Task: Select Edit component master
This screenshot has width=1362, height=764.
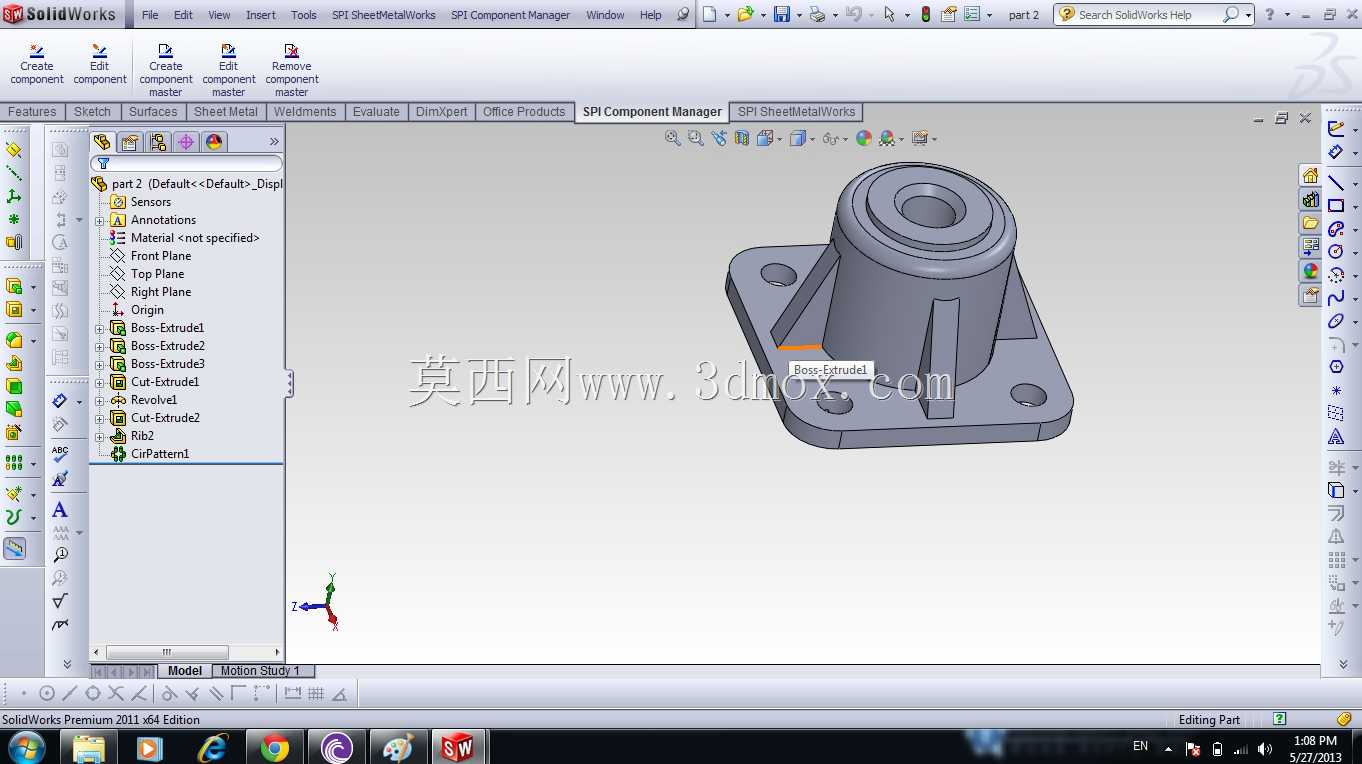Action: click(x=229, y=70)
